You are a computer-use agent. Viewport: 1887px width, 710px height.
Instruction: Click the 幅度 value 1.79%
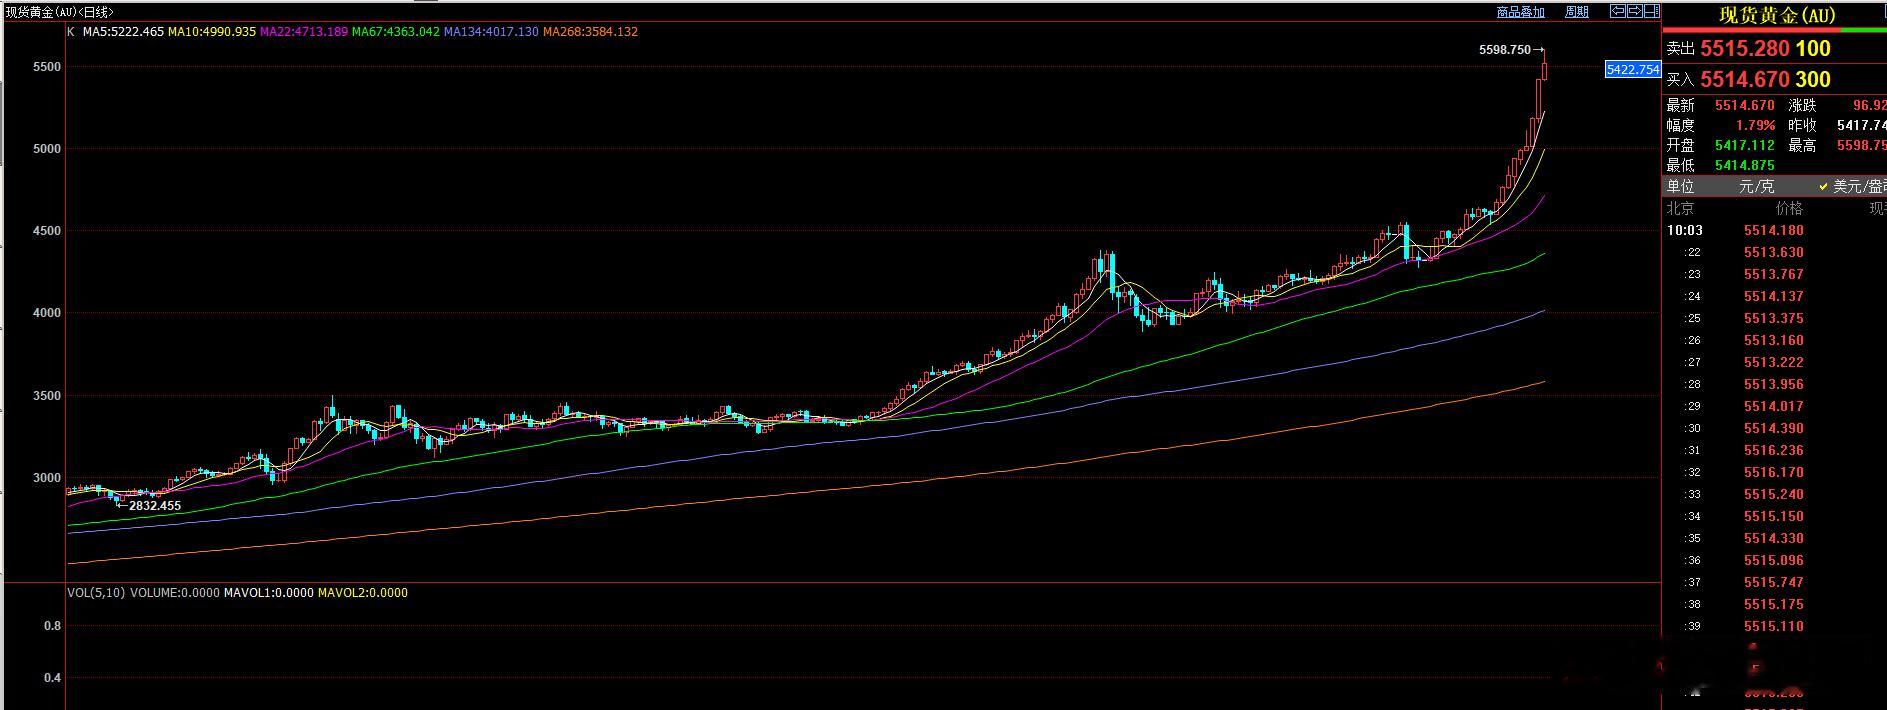[x=1755, y=126]
